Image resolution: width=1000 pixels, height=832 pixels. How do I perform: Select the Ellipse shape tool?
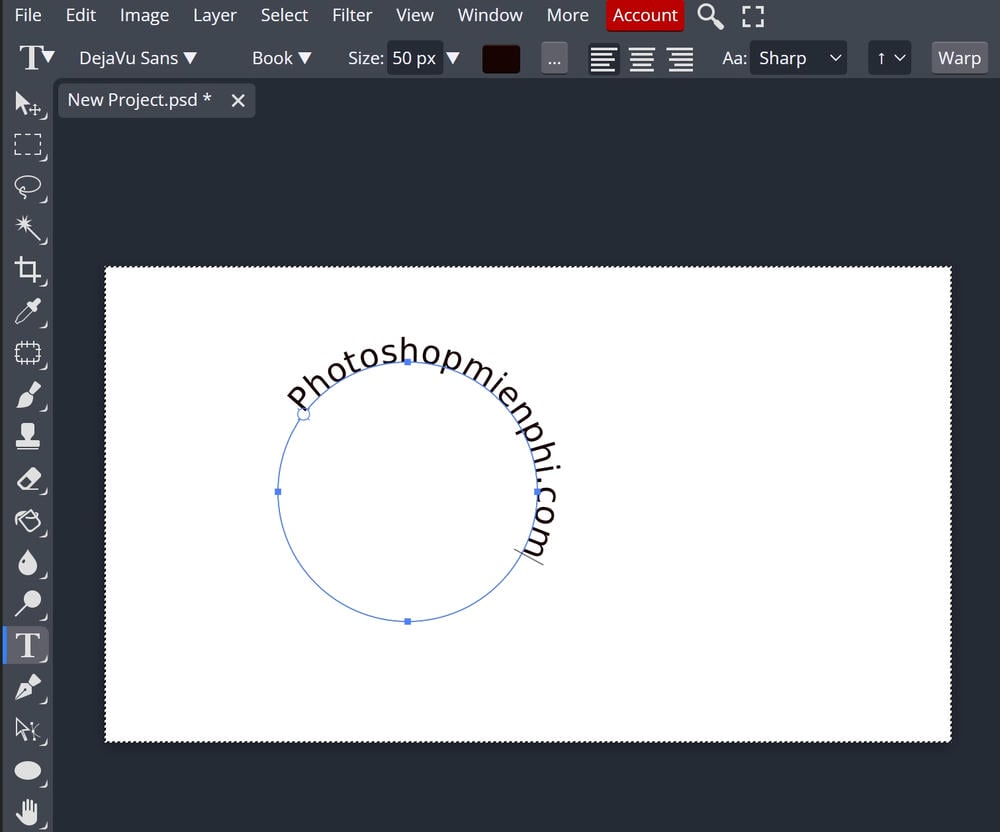[27, 771]
